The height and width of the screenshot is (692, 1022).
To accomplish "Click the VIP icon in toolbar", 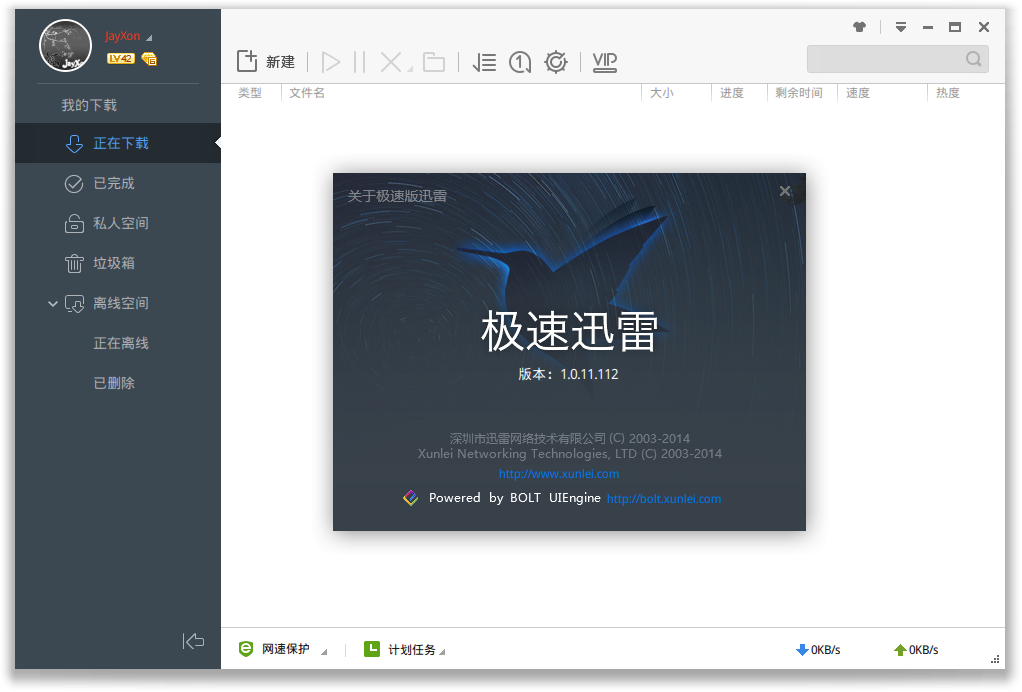I will pos(605,62).
